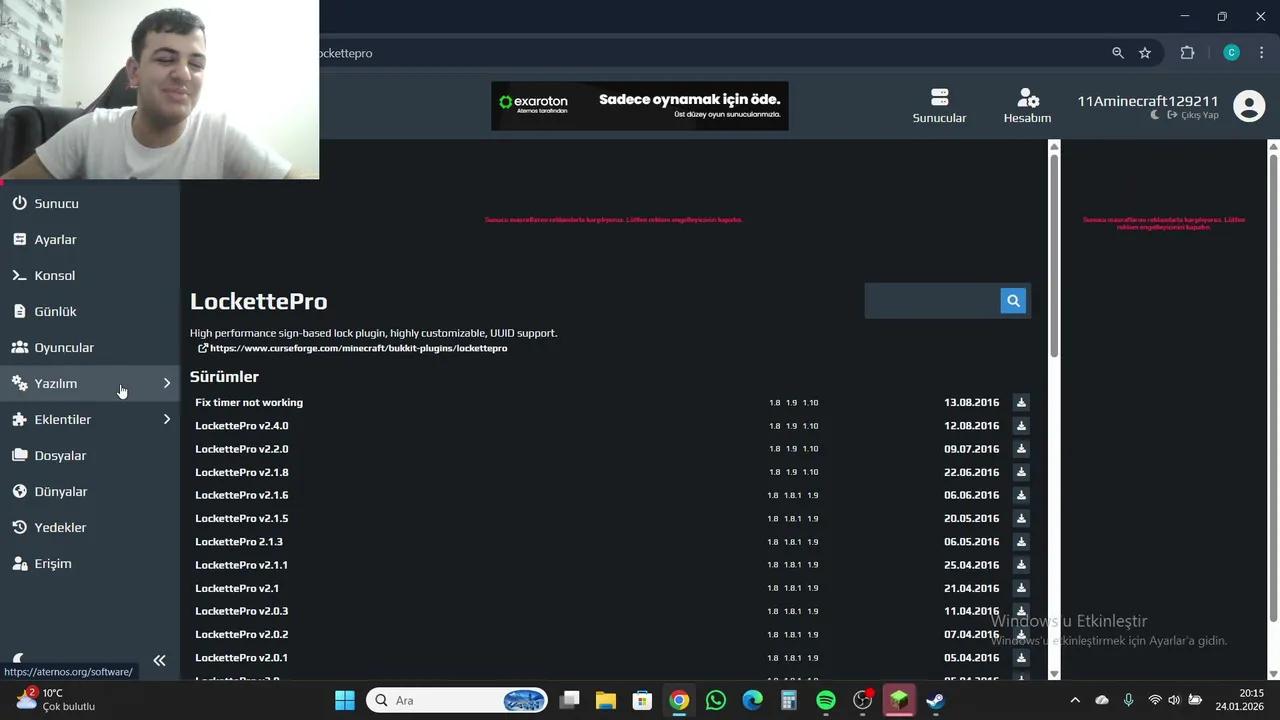Open File Explorer from the taskbar
1280x720 pixels.
pos(606,700)
